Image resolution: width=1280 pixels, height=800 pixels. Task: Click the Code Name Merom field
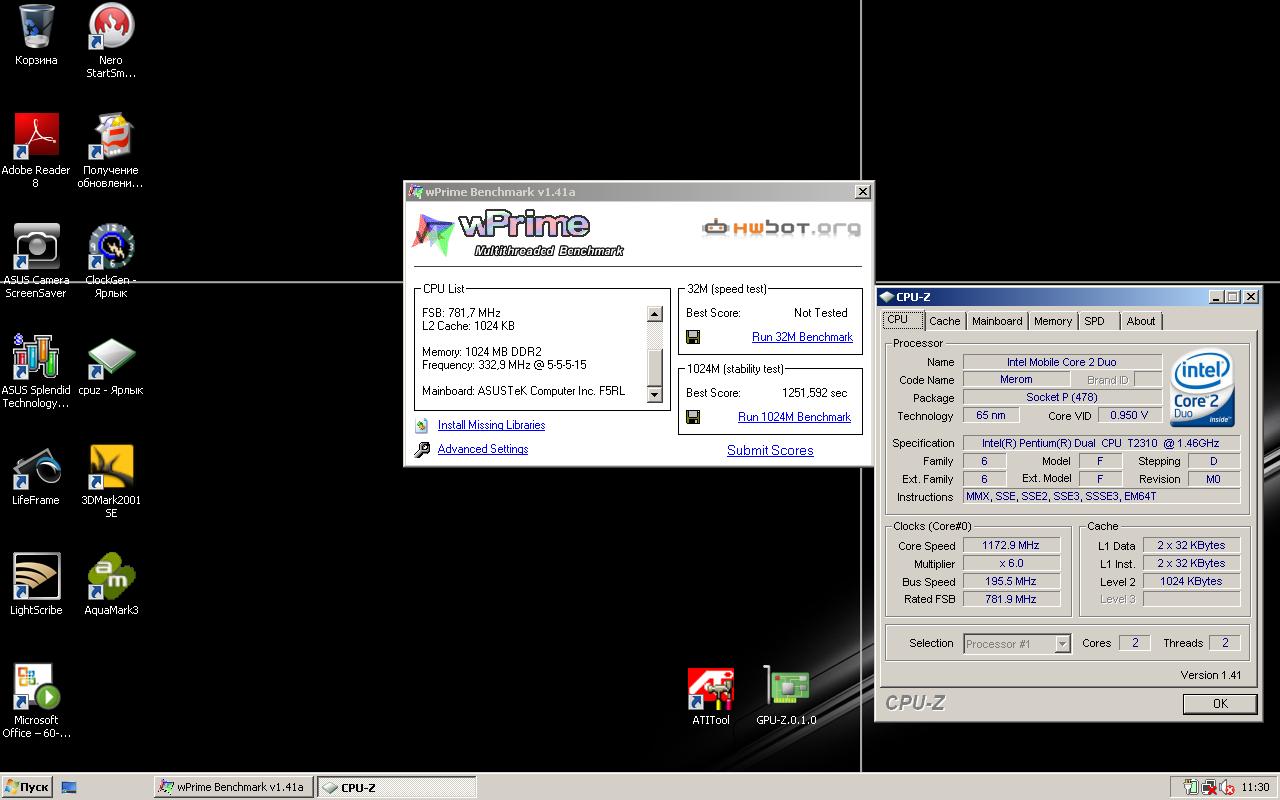1016,379
